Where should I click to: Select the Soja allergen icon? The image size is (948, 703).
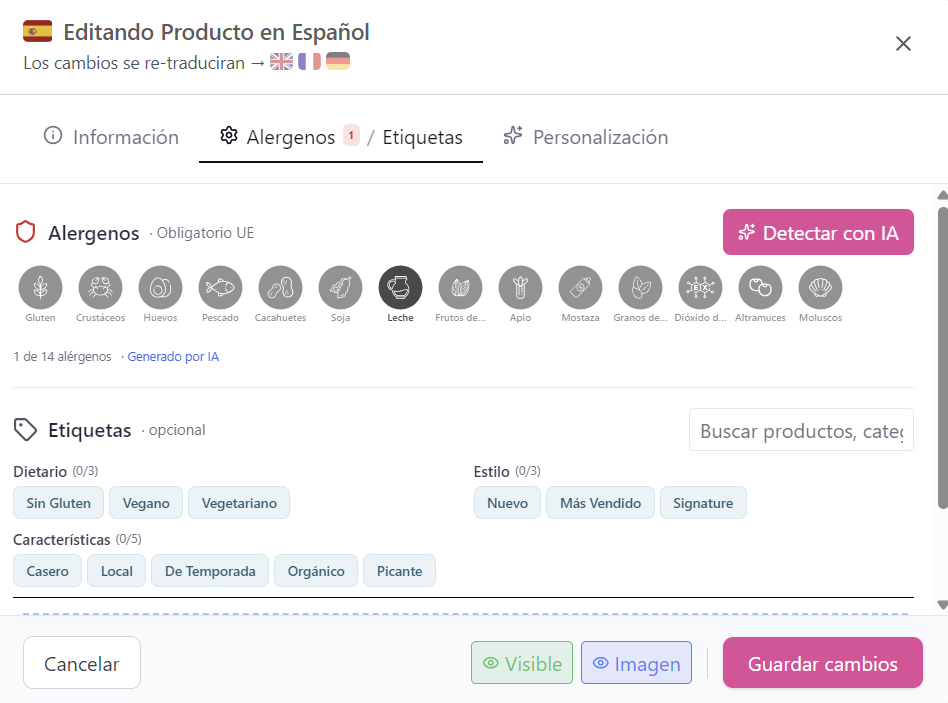coord(340,287)
